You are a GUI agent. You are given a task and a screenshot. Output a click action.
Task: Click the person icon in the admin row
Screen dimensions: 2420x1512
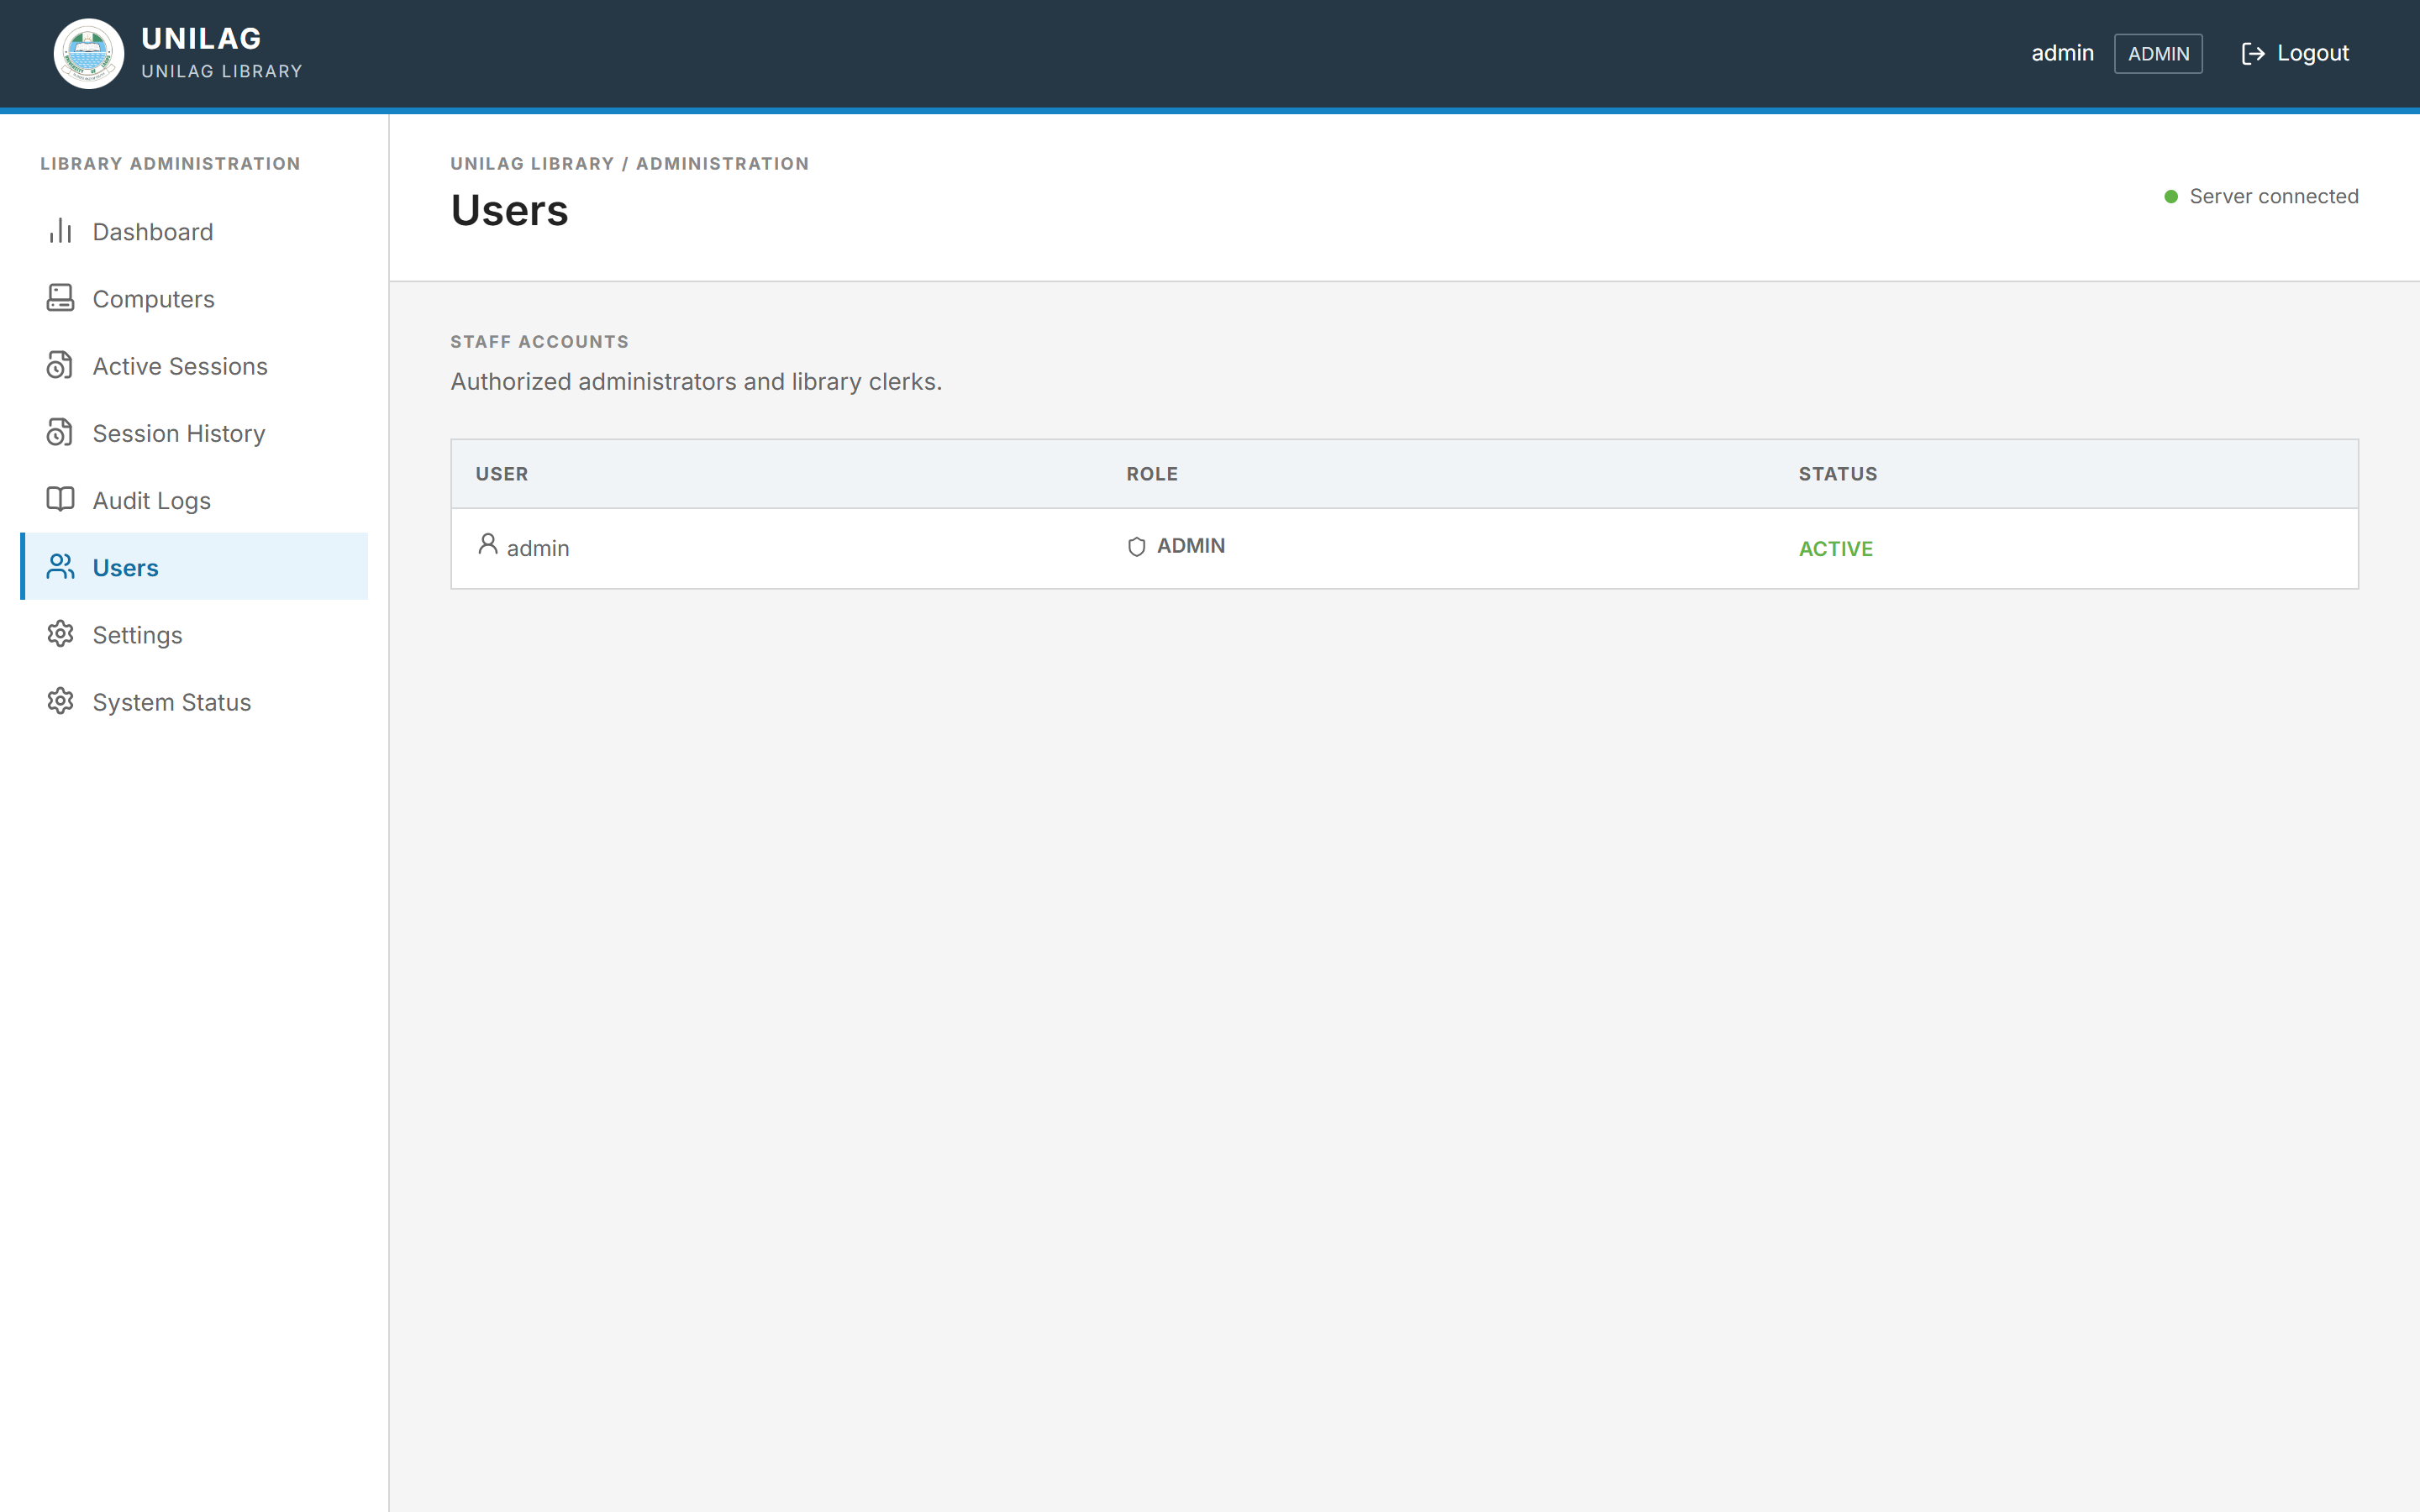(488, 544)
